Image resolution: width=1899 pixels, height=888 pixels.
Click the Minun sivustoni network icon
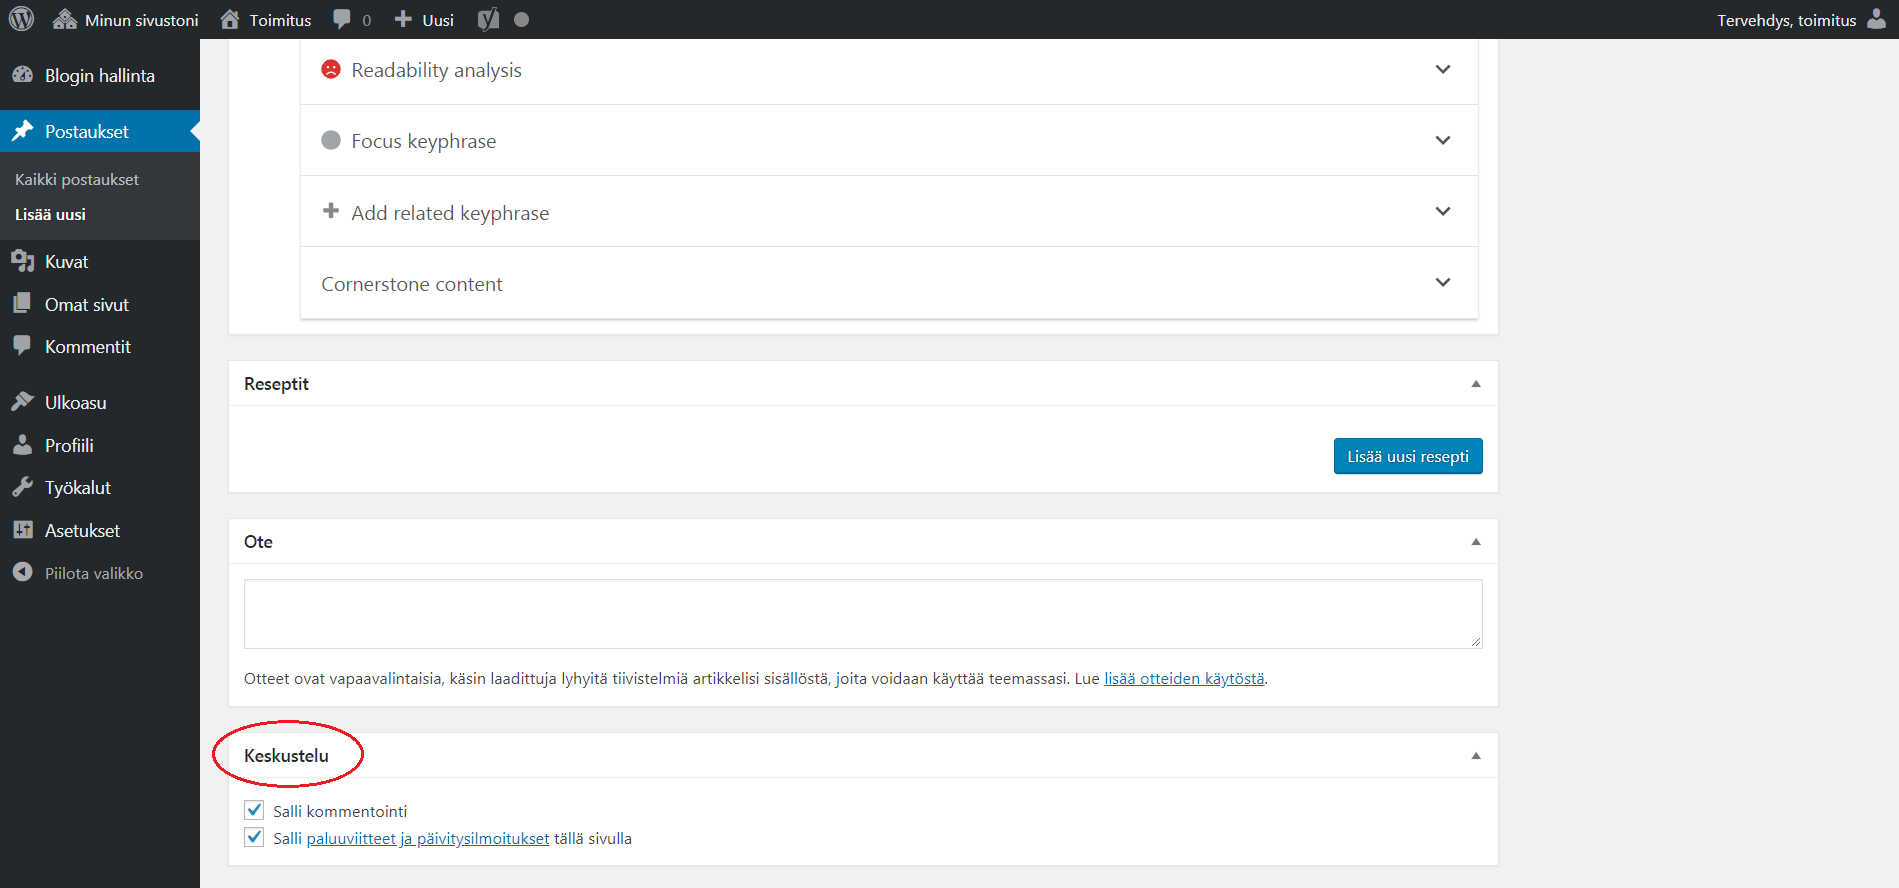65,19
